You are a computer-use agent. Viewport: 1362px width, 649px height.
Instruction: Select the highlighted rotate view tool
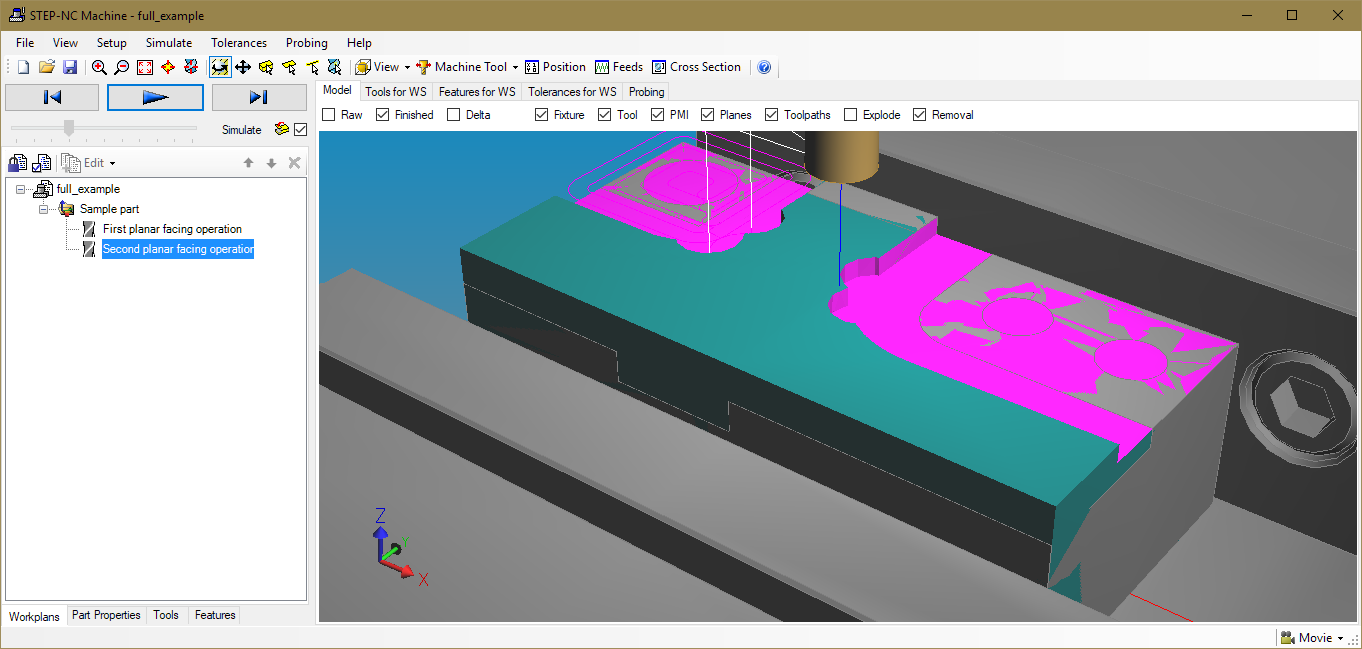pos(220,67)
